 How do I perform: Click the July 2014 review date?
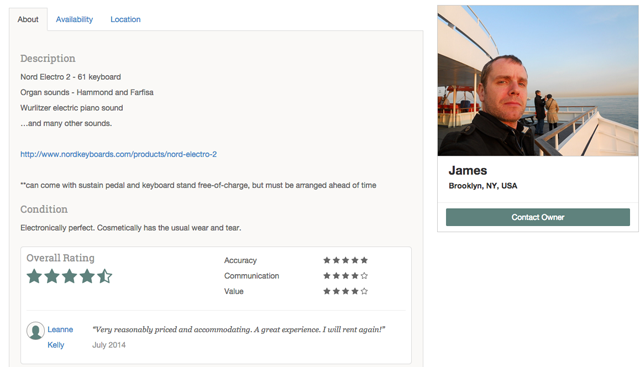pyautogui.click(x=109, y=345)
